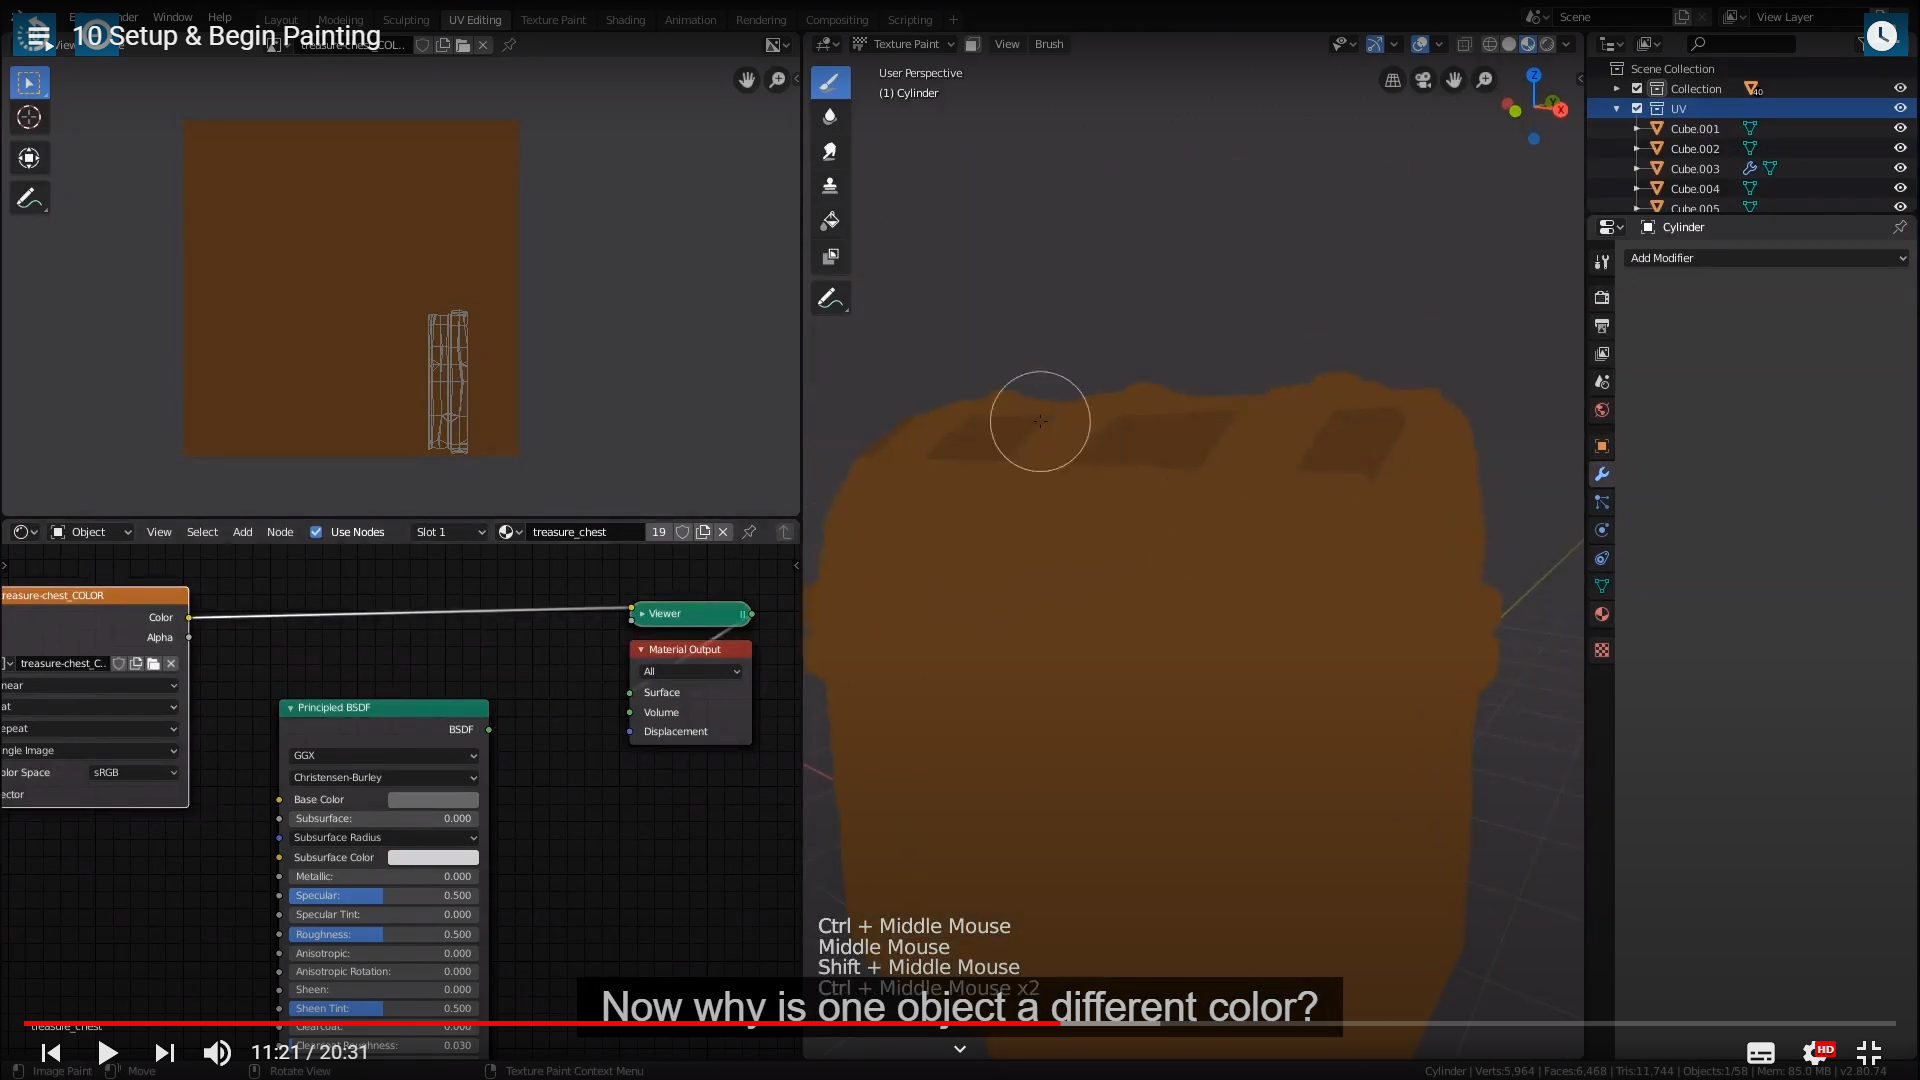Select the Clone stamp tool
1920x1080 pixels.
pos(830,186)
